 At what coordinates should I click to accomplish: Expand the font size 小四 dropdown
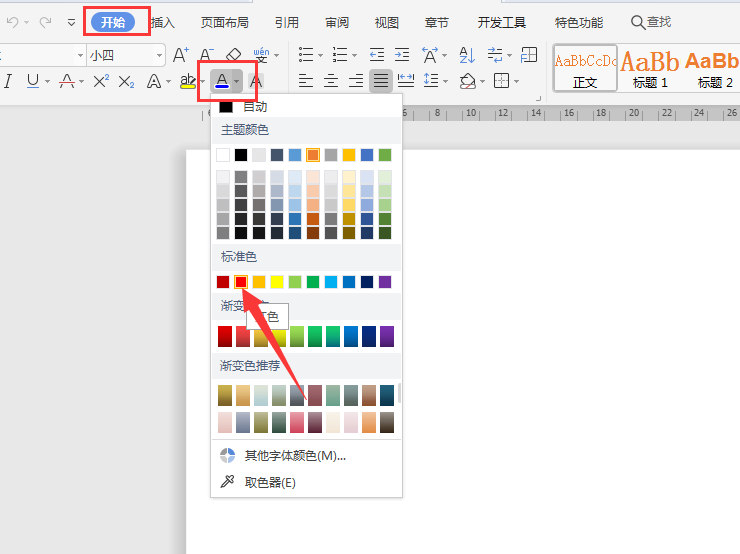tap(158, 55)
